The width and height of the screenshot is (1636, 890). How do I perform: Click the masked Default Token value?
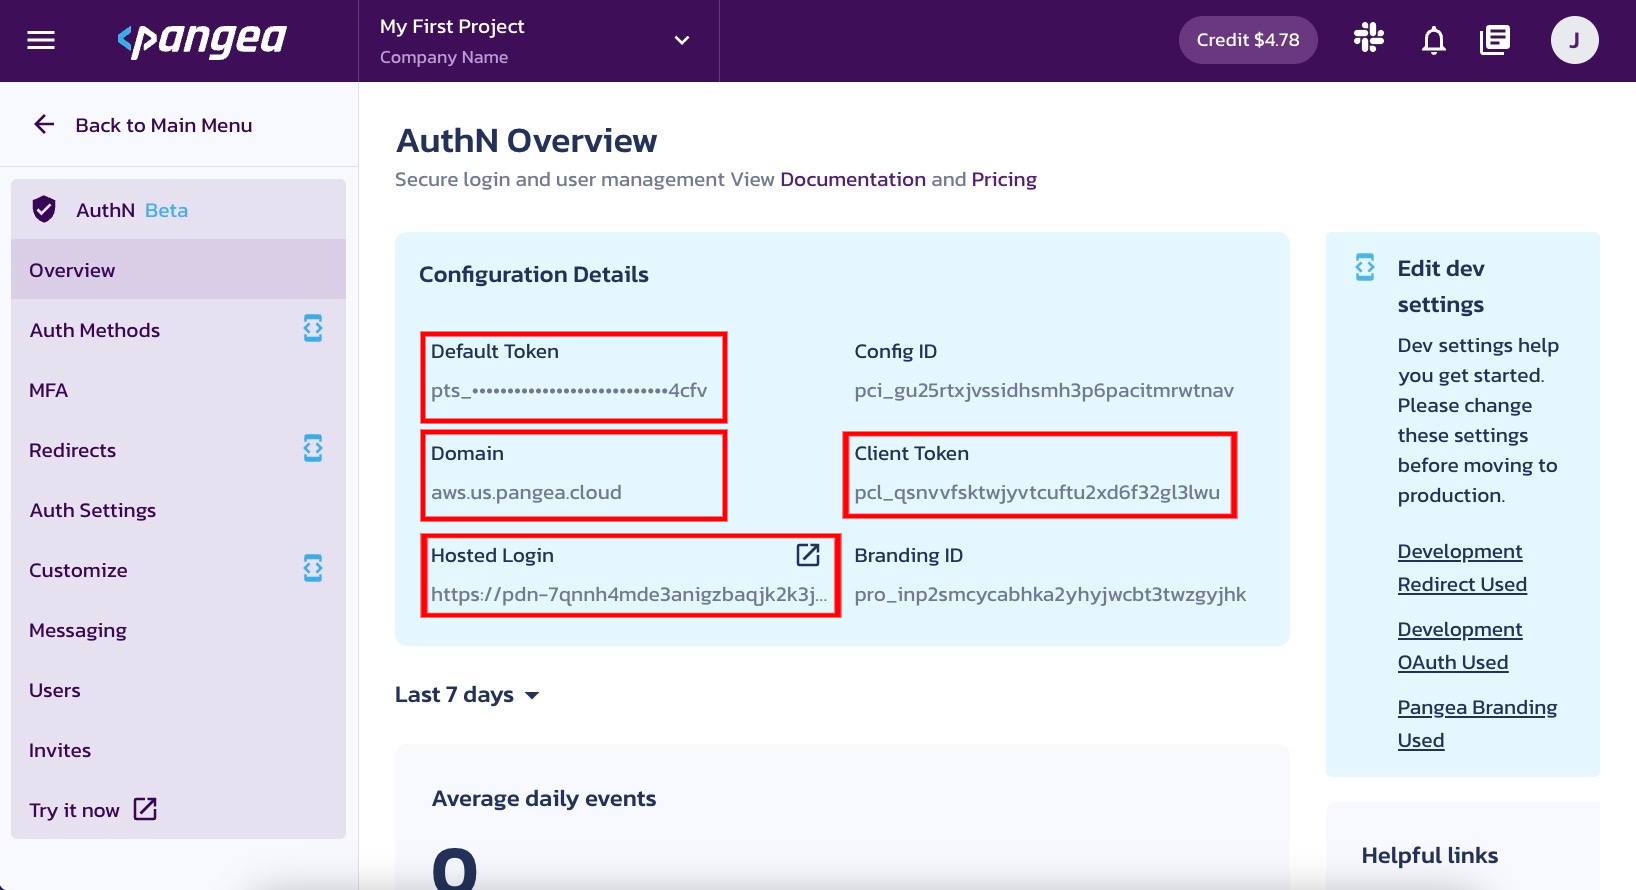[569, 390]
